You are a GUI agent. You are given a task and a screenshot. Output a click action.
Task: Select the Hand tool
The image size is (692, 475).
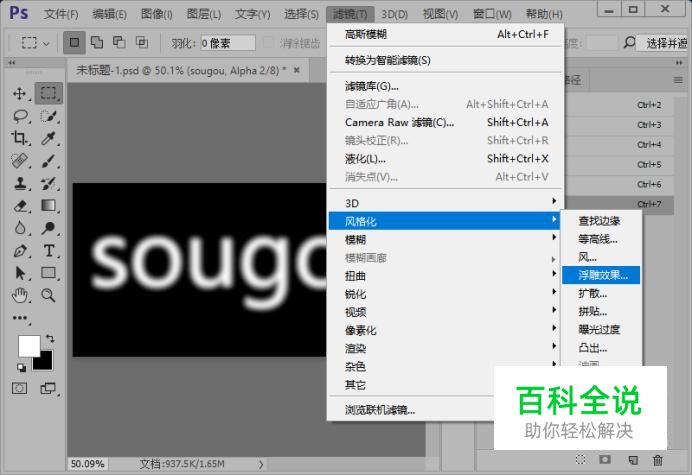(20, 295)
